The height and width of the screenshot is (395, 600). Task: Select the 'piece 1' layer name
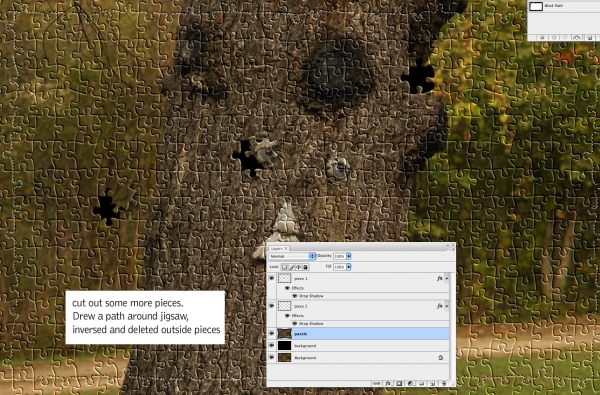(301, 279)
